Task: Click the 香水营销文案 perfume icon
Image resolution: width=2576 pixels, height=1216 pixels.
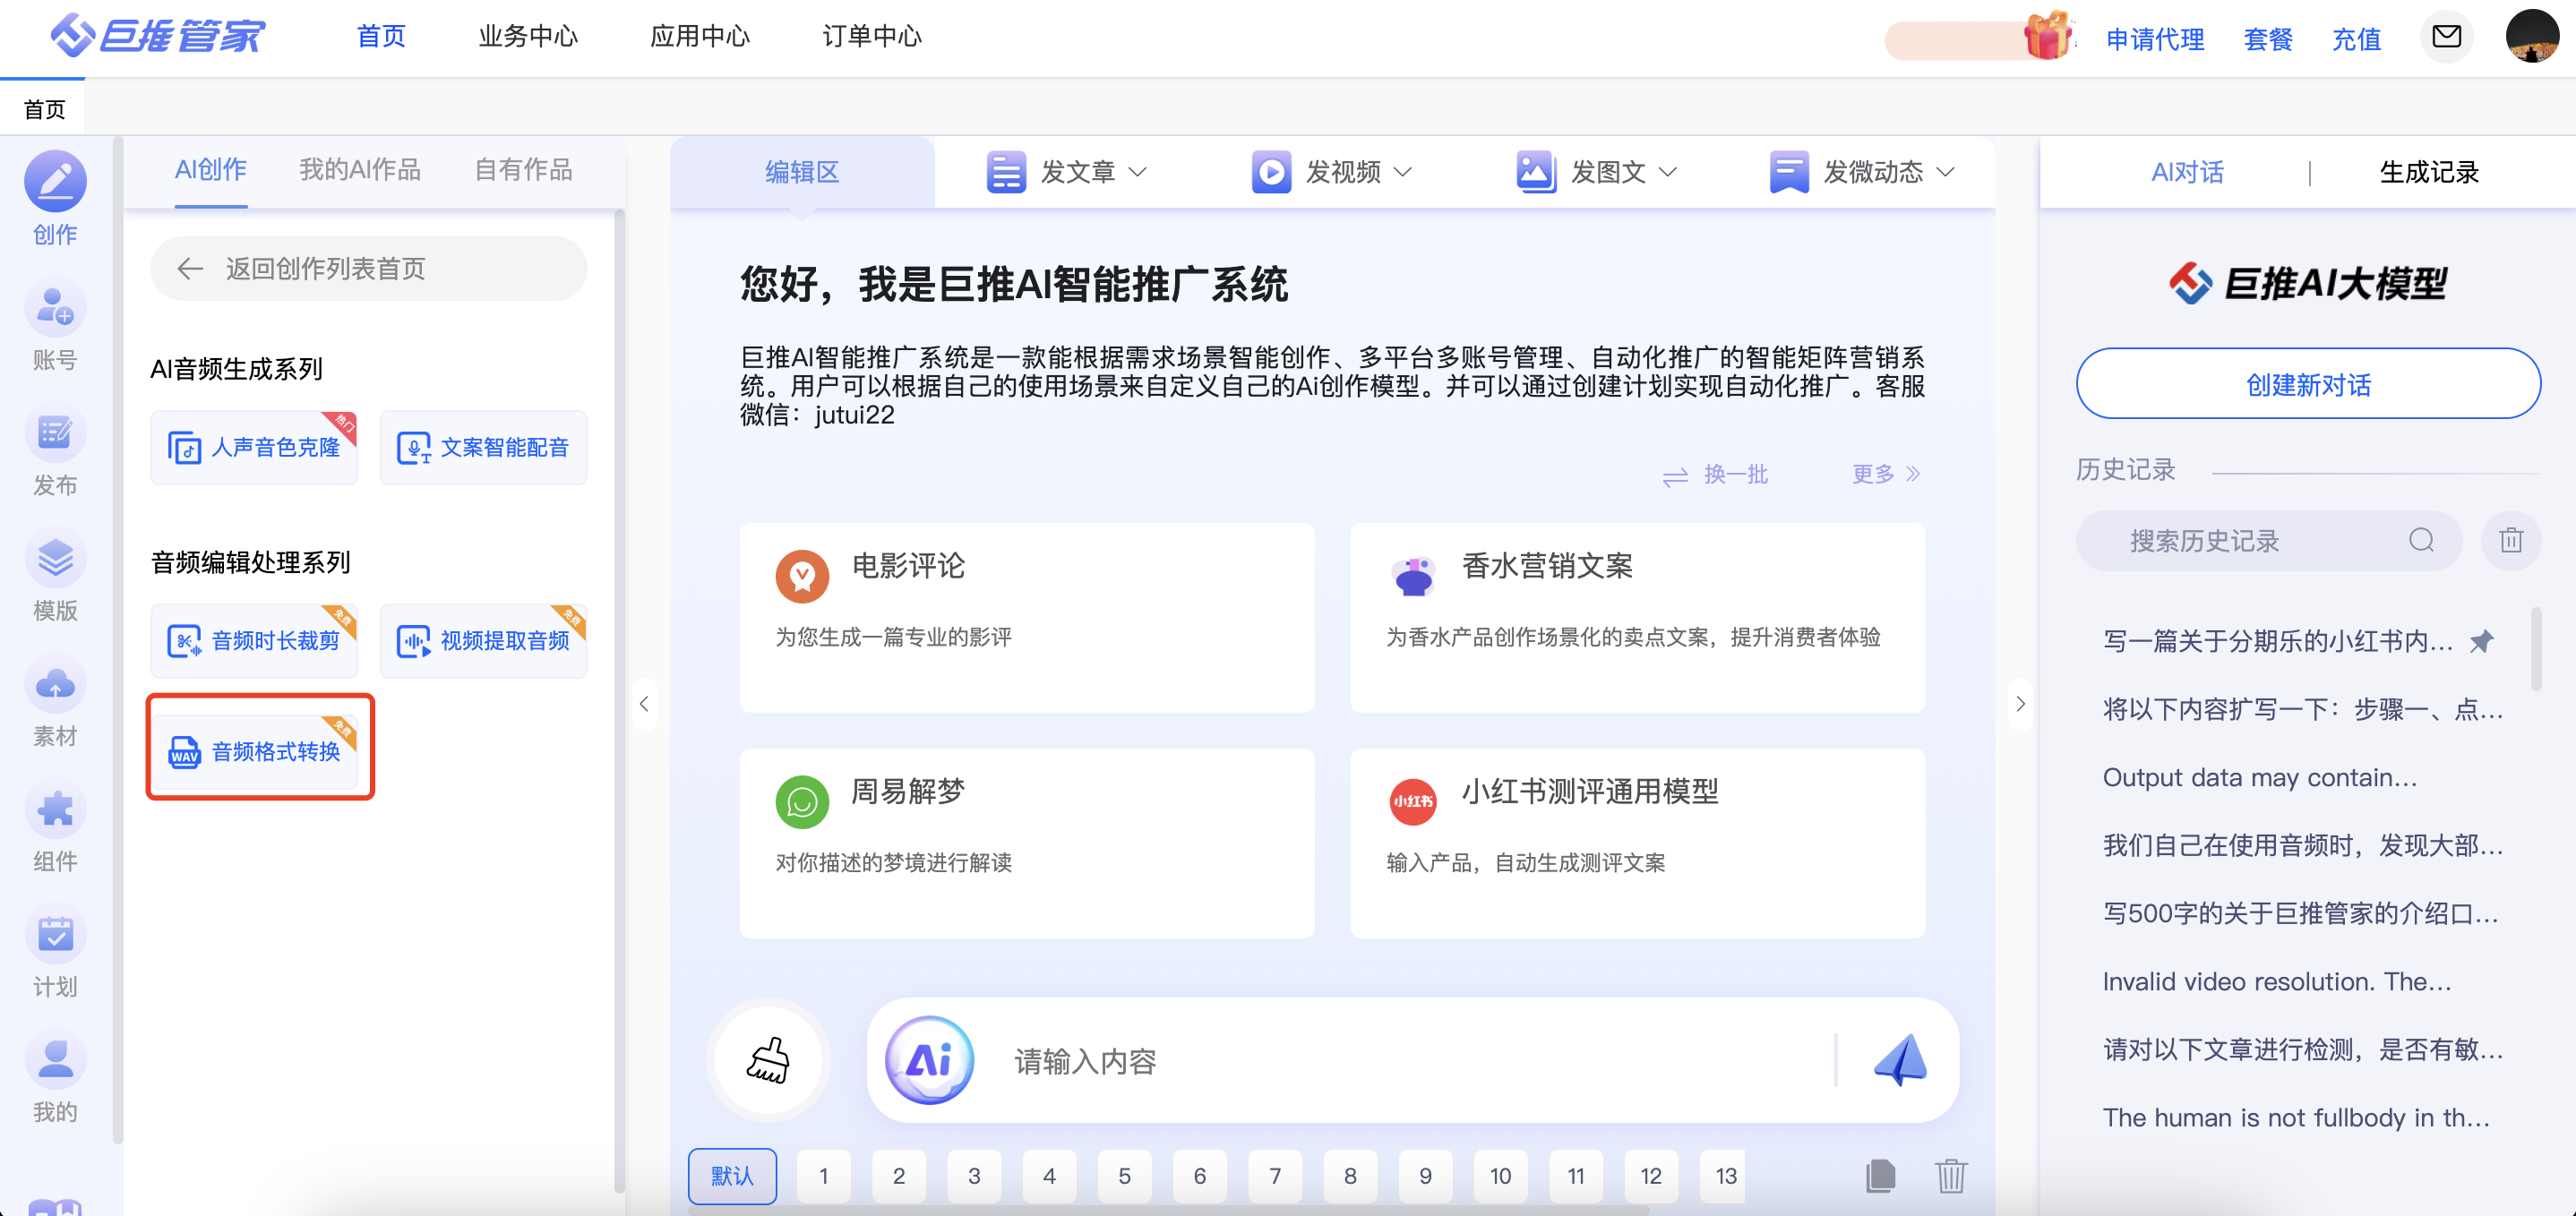Action: click(x=1413, y=576)
